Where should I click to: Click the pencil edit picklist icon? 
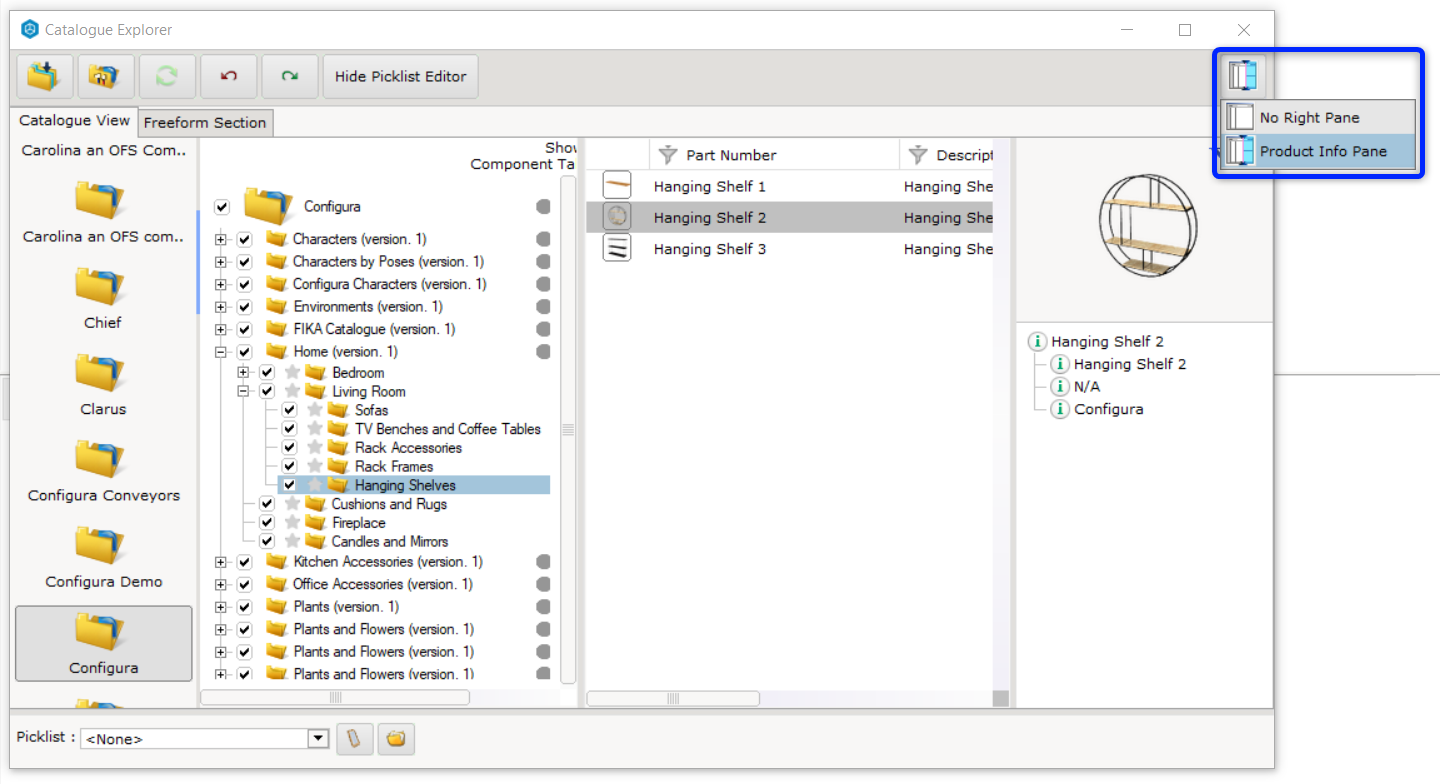point(354,739)
